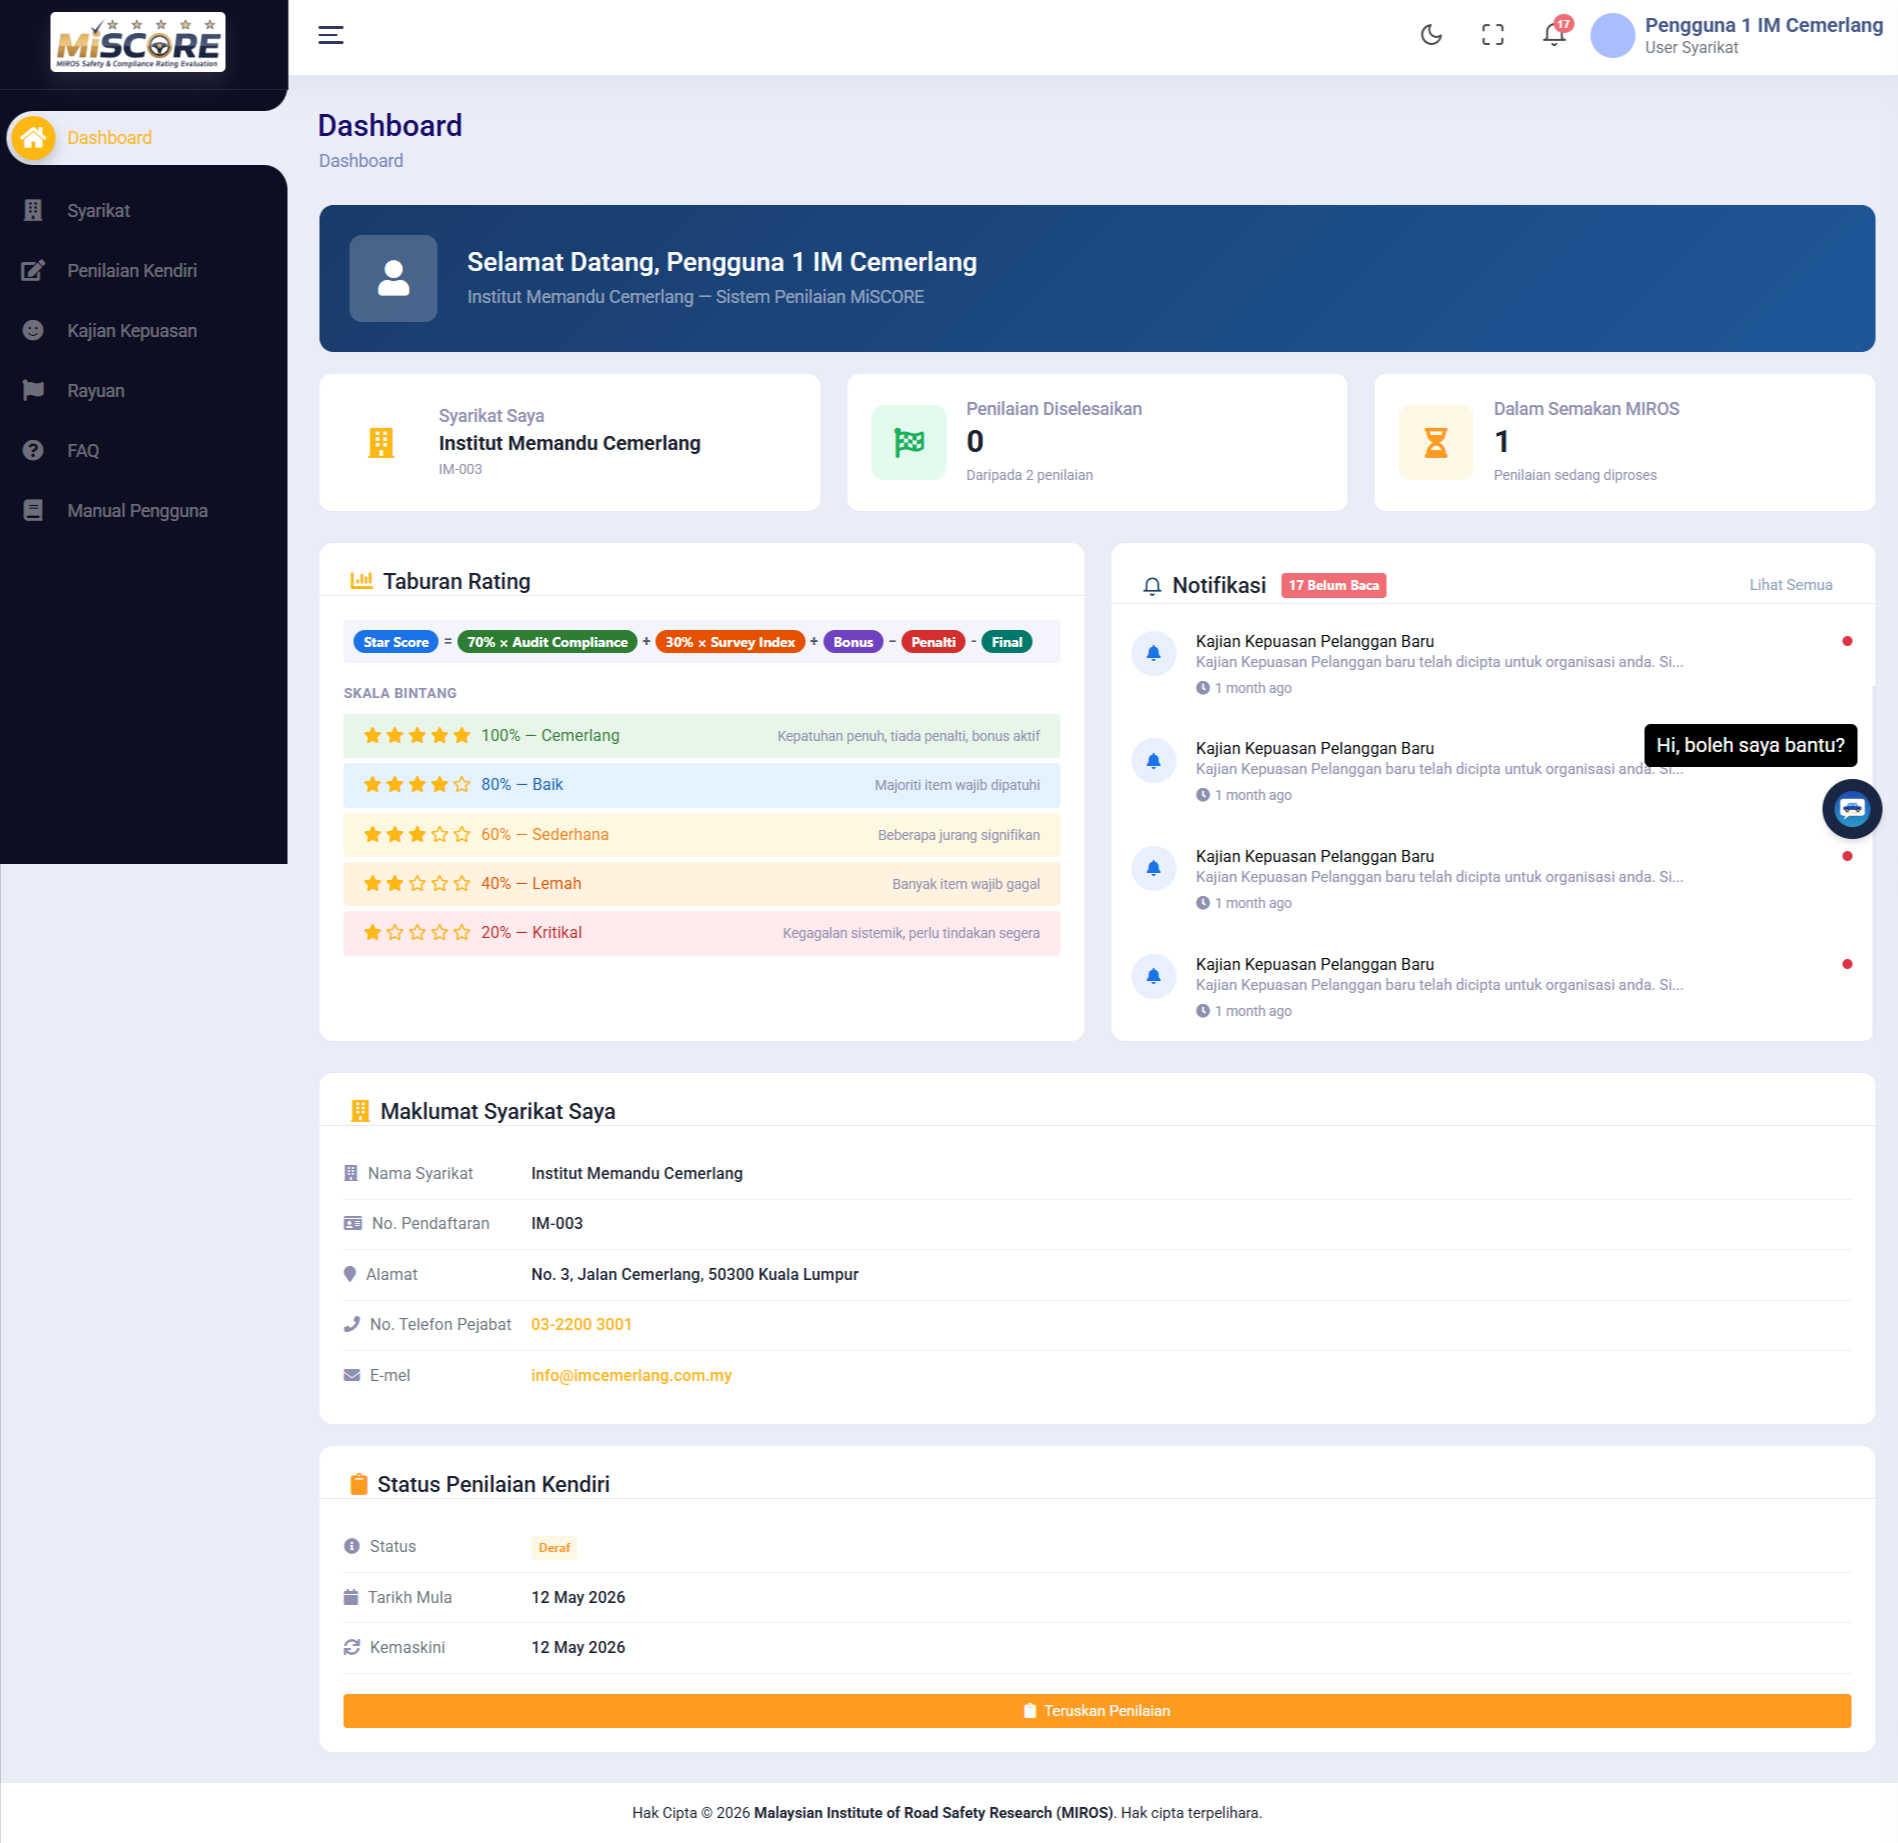Click the bell icon of the last notification
This screenshot has width=1898, height=1843.
(1154, 976)
